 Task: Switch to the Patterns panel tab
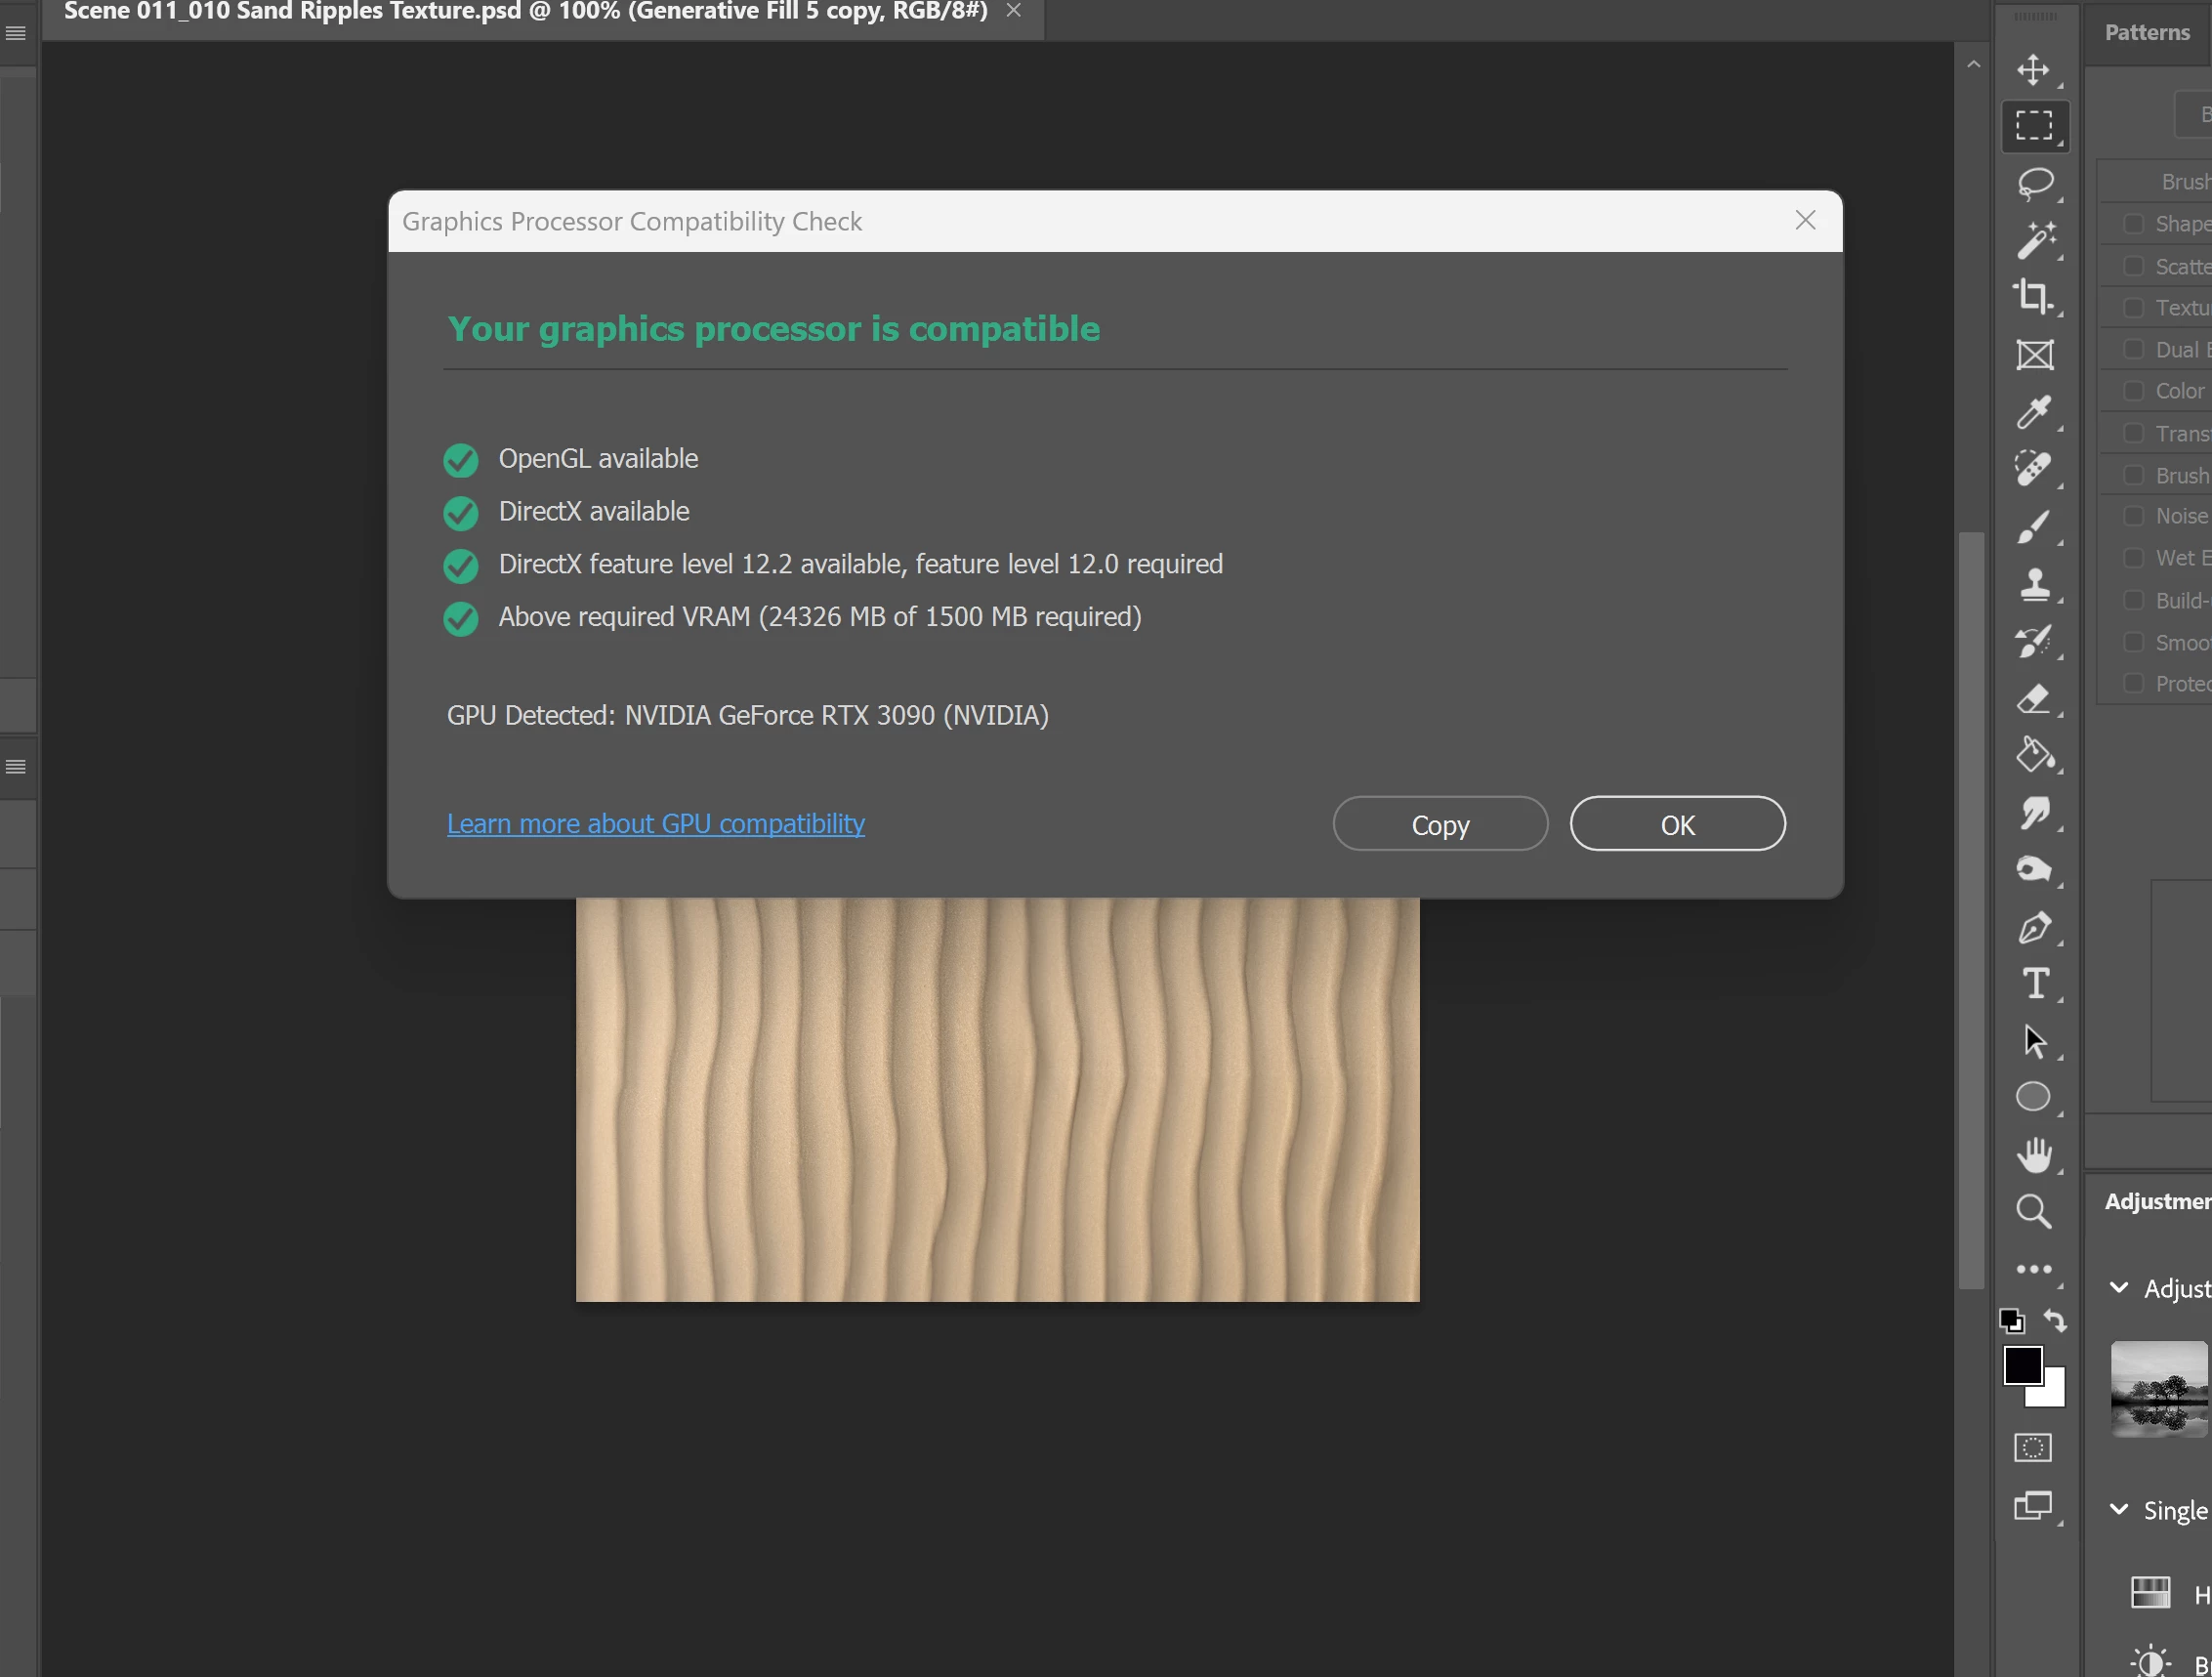click(x=2146, y=32)
